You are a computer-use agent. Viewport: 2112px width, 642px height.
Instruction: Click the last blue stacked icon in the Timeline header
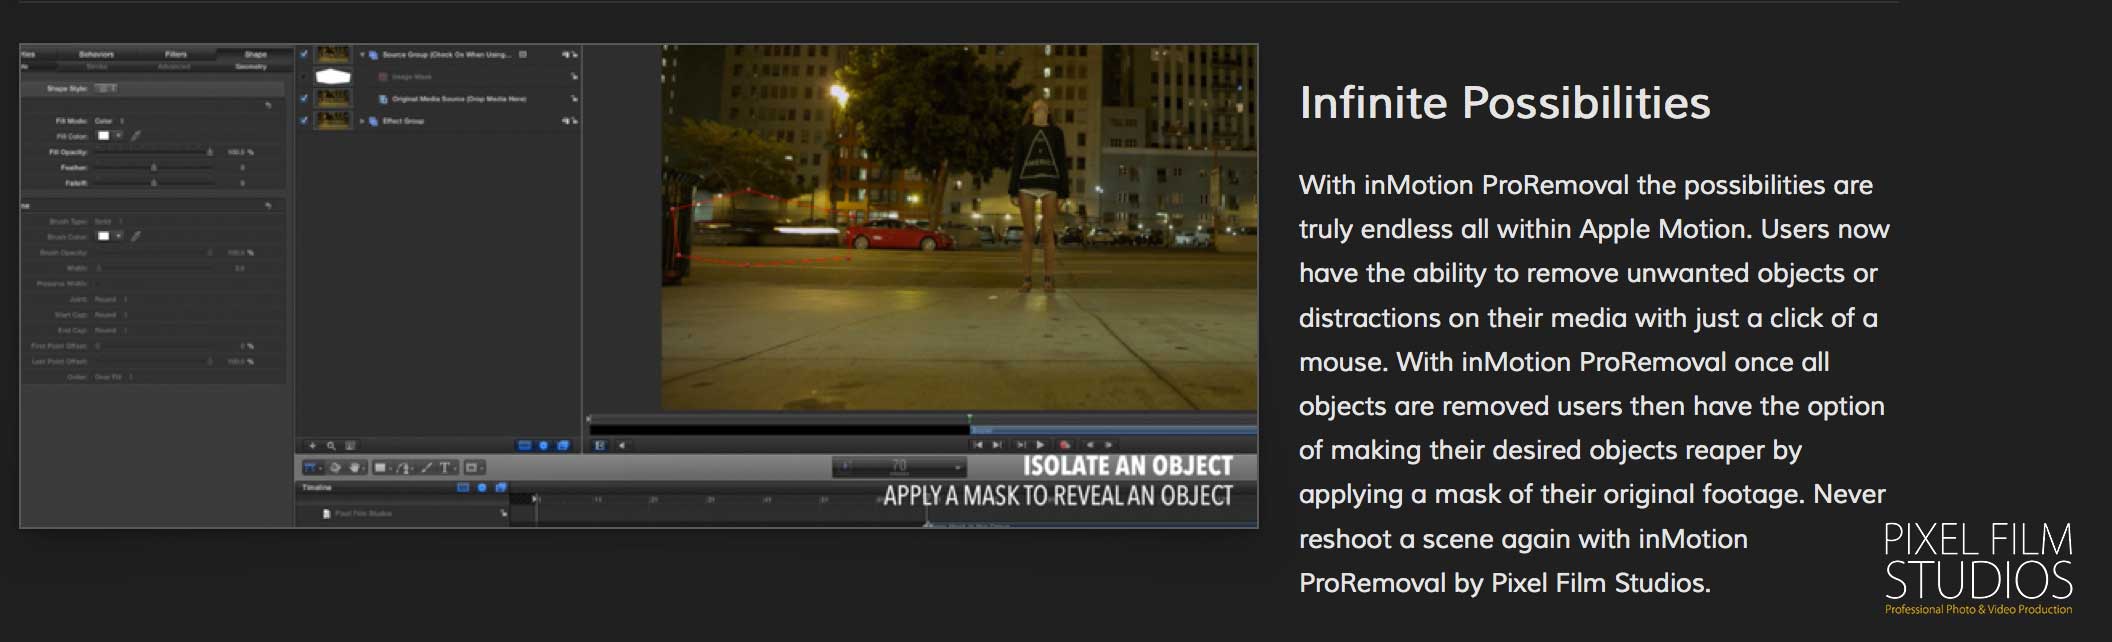pyautogui.click(x=501, y=487)
